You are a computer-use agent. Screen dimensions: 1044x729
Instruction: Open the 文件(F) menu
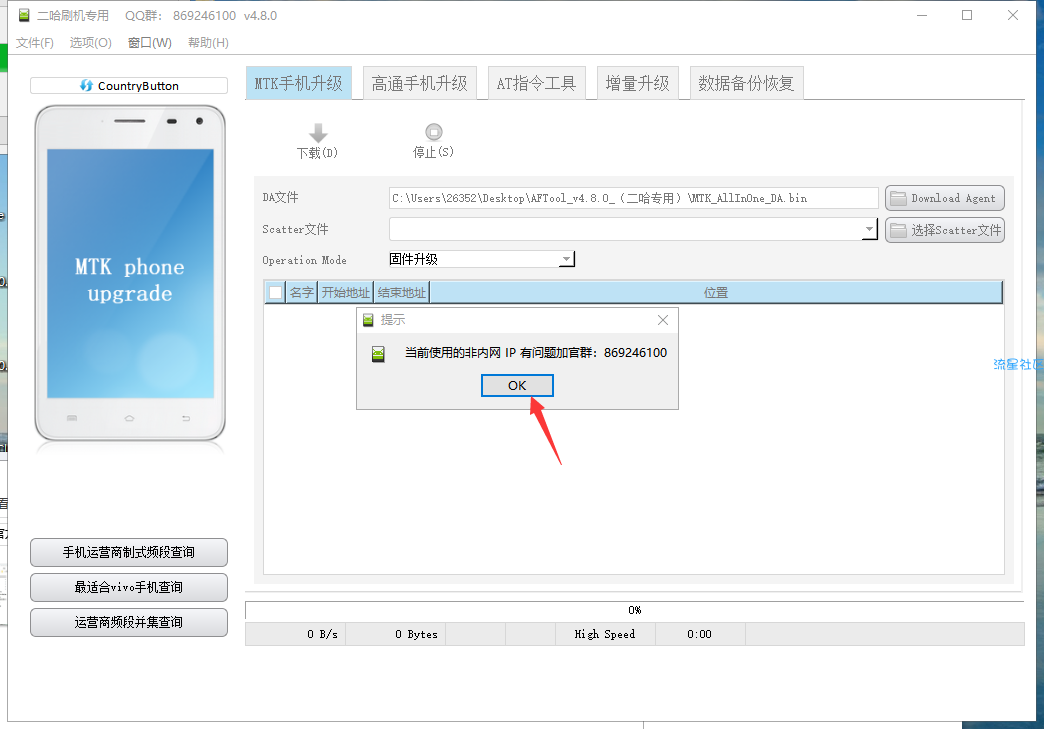pyautogui.click(x=35, y=43)
